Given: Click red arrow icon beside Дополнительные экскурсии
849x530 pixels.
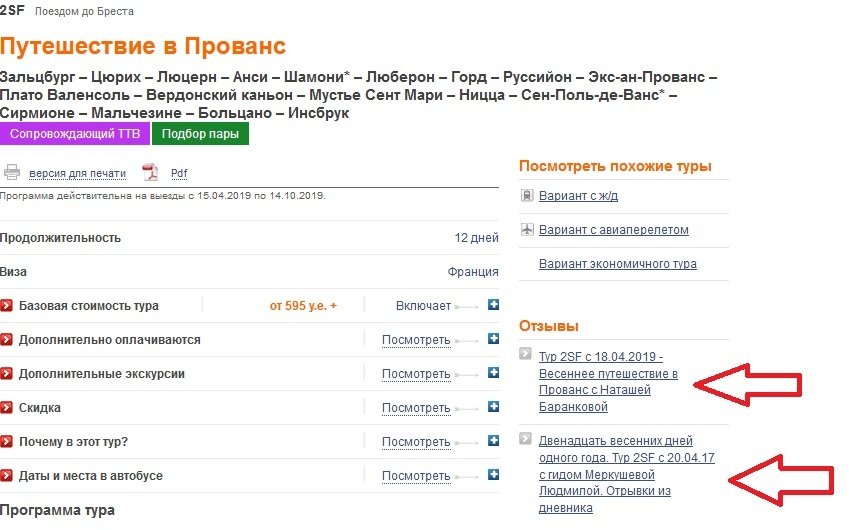Looking at the screenshot, I should click(x=7, y=374).
